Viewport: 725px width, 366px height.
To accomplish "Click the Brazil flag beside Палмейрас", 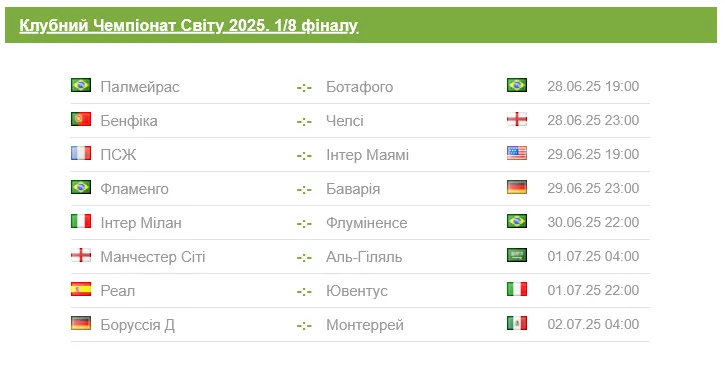I will (x=81, y=85).
